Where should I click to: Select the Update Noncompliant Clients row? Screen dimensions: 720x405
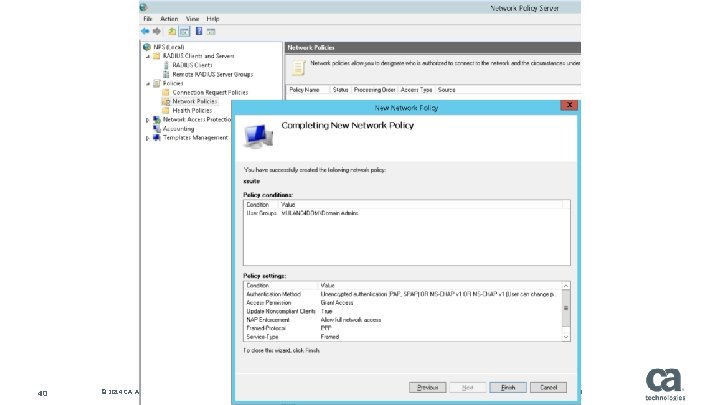[x=403, y=311]
